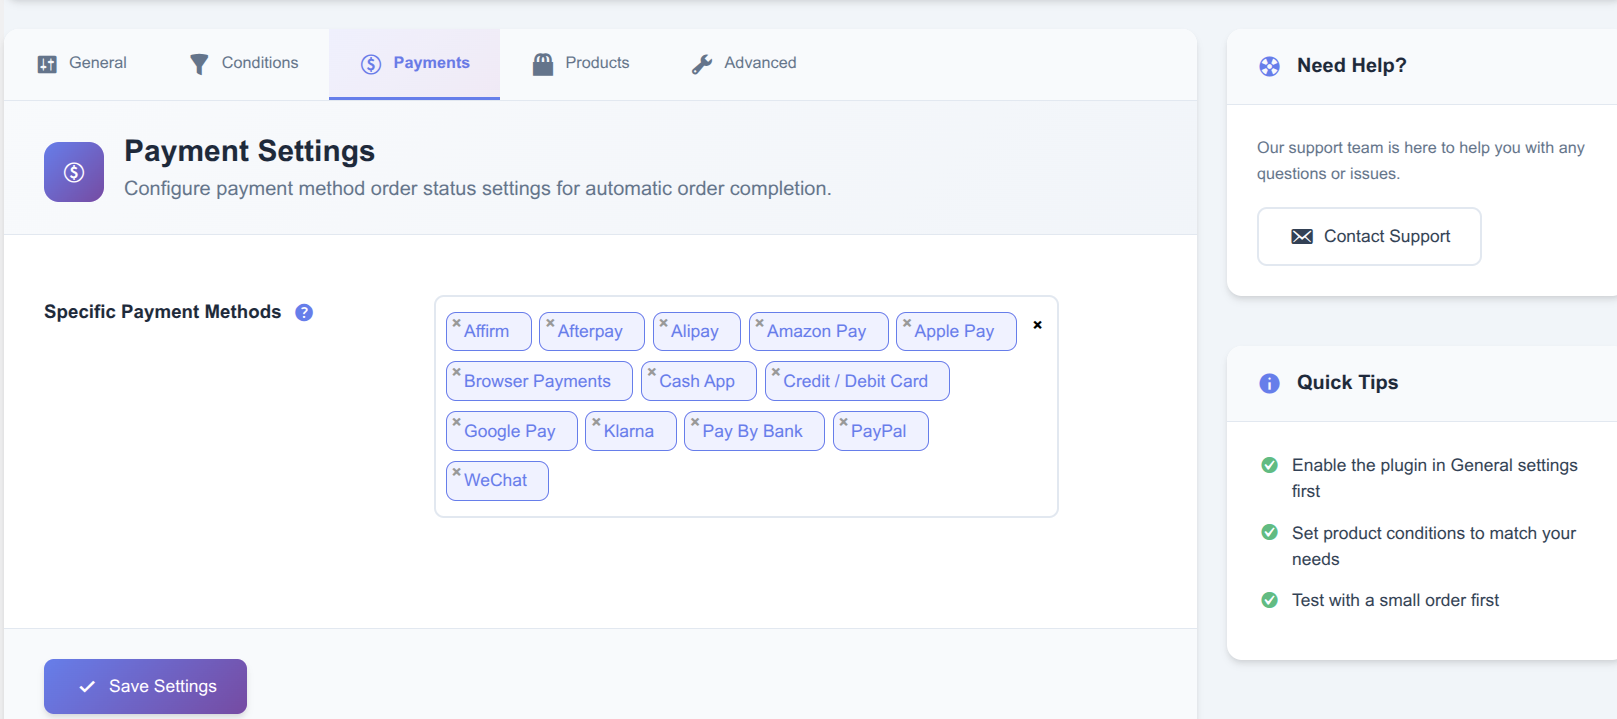Remove the Apple Pay tag

[x=907, y=323]
